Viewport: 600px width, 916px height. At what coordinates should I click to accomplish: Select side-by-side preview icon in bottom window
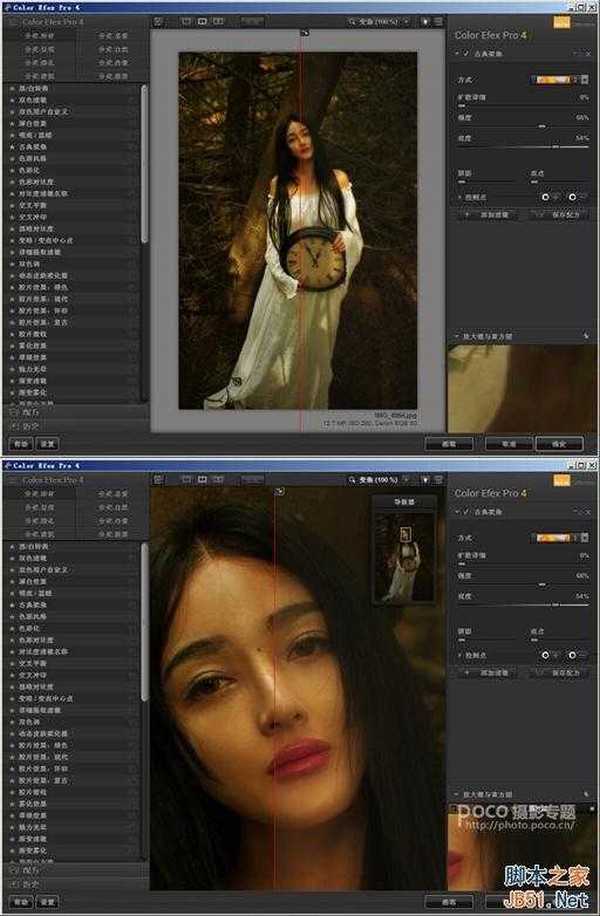pyautogui.click(x=218, y=480)
